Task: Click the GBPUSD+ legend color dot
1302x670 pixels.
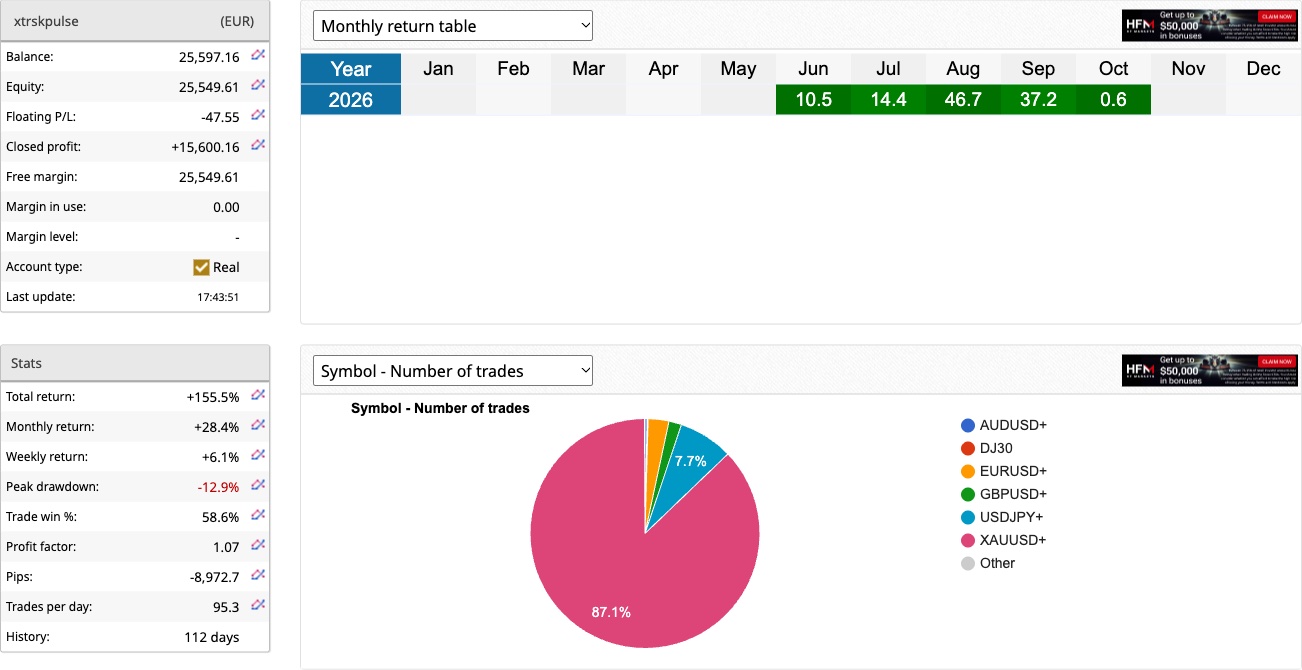Action: click(x=967, y=494)
